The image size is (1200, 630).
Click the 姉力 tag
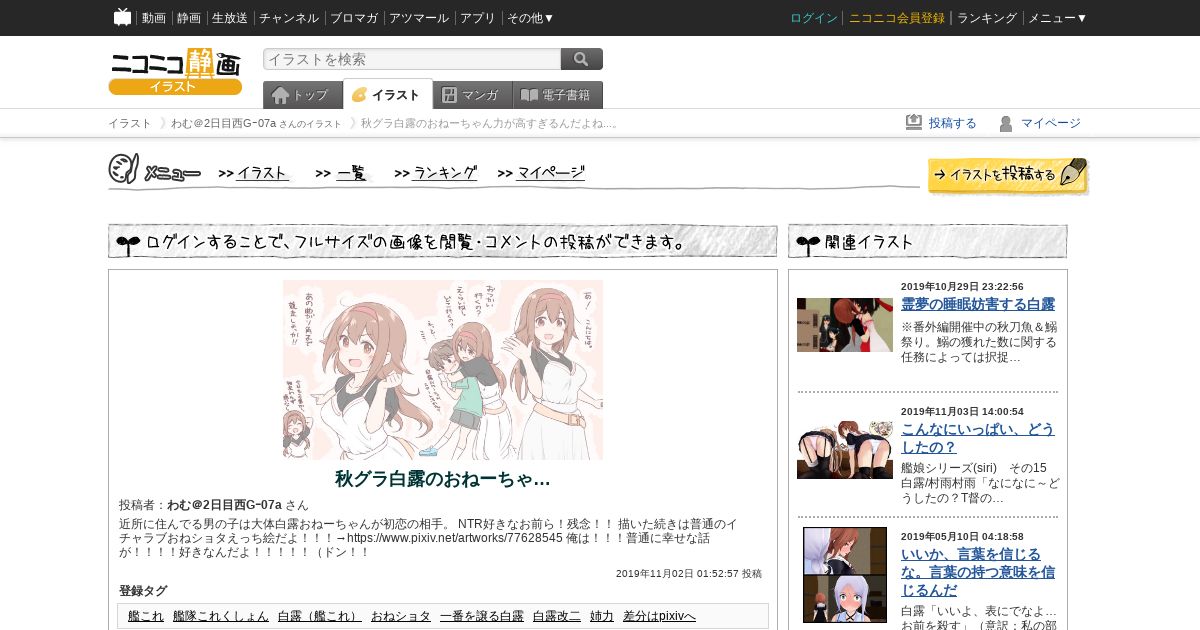602,616
